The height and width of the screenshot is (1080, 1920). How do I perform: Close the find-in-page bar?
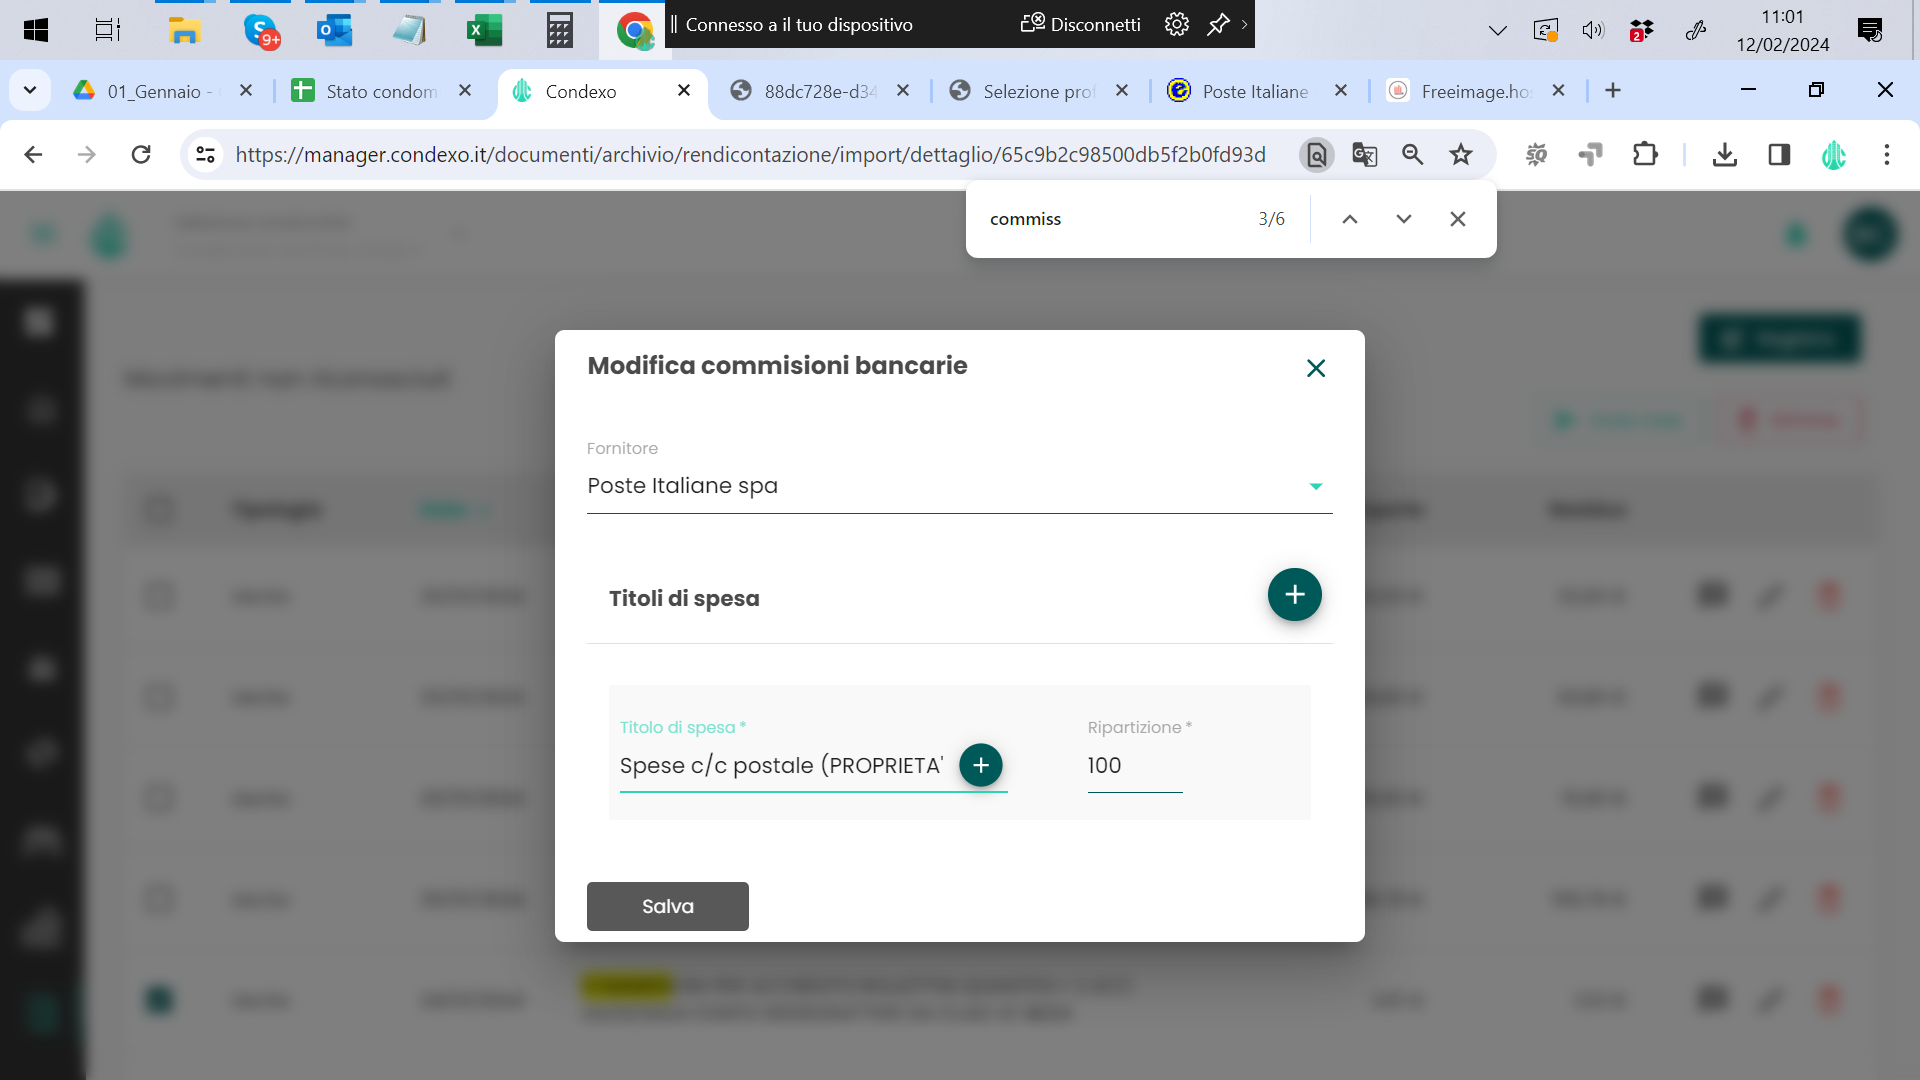click(x=1457, y=219)
